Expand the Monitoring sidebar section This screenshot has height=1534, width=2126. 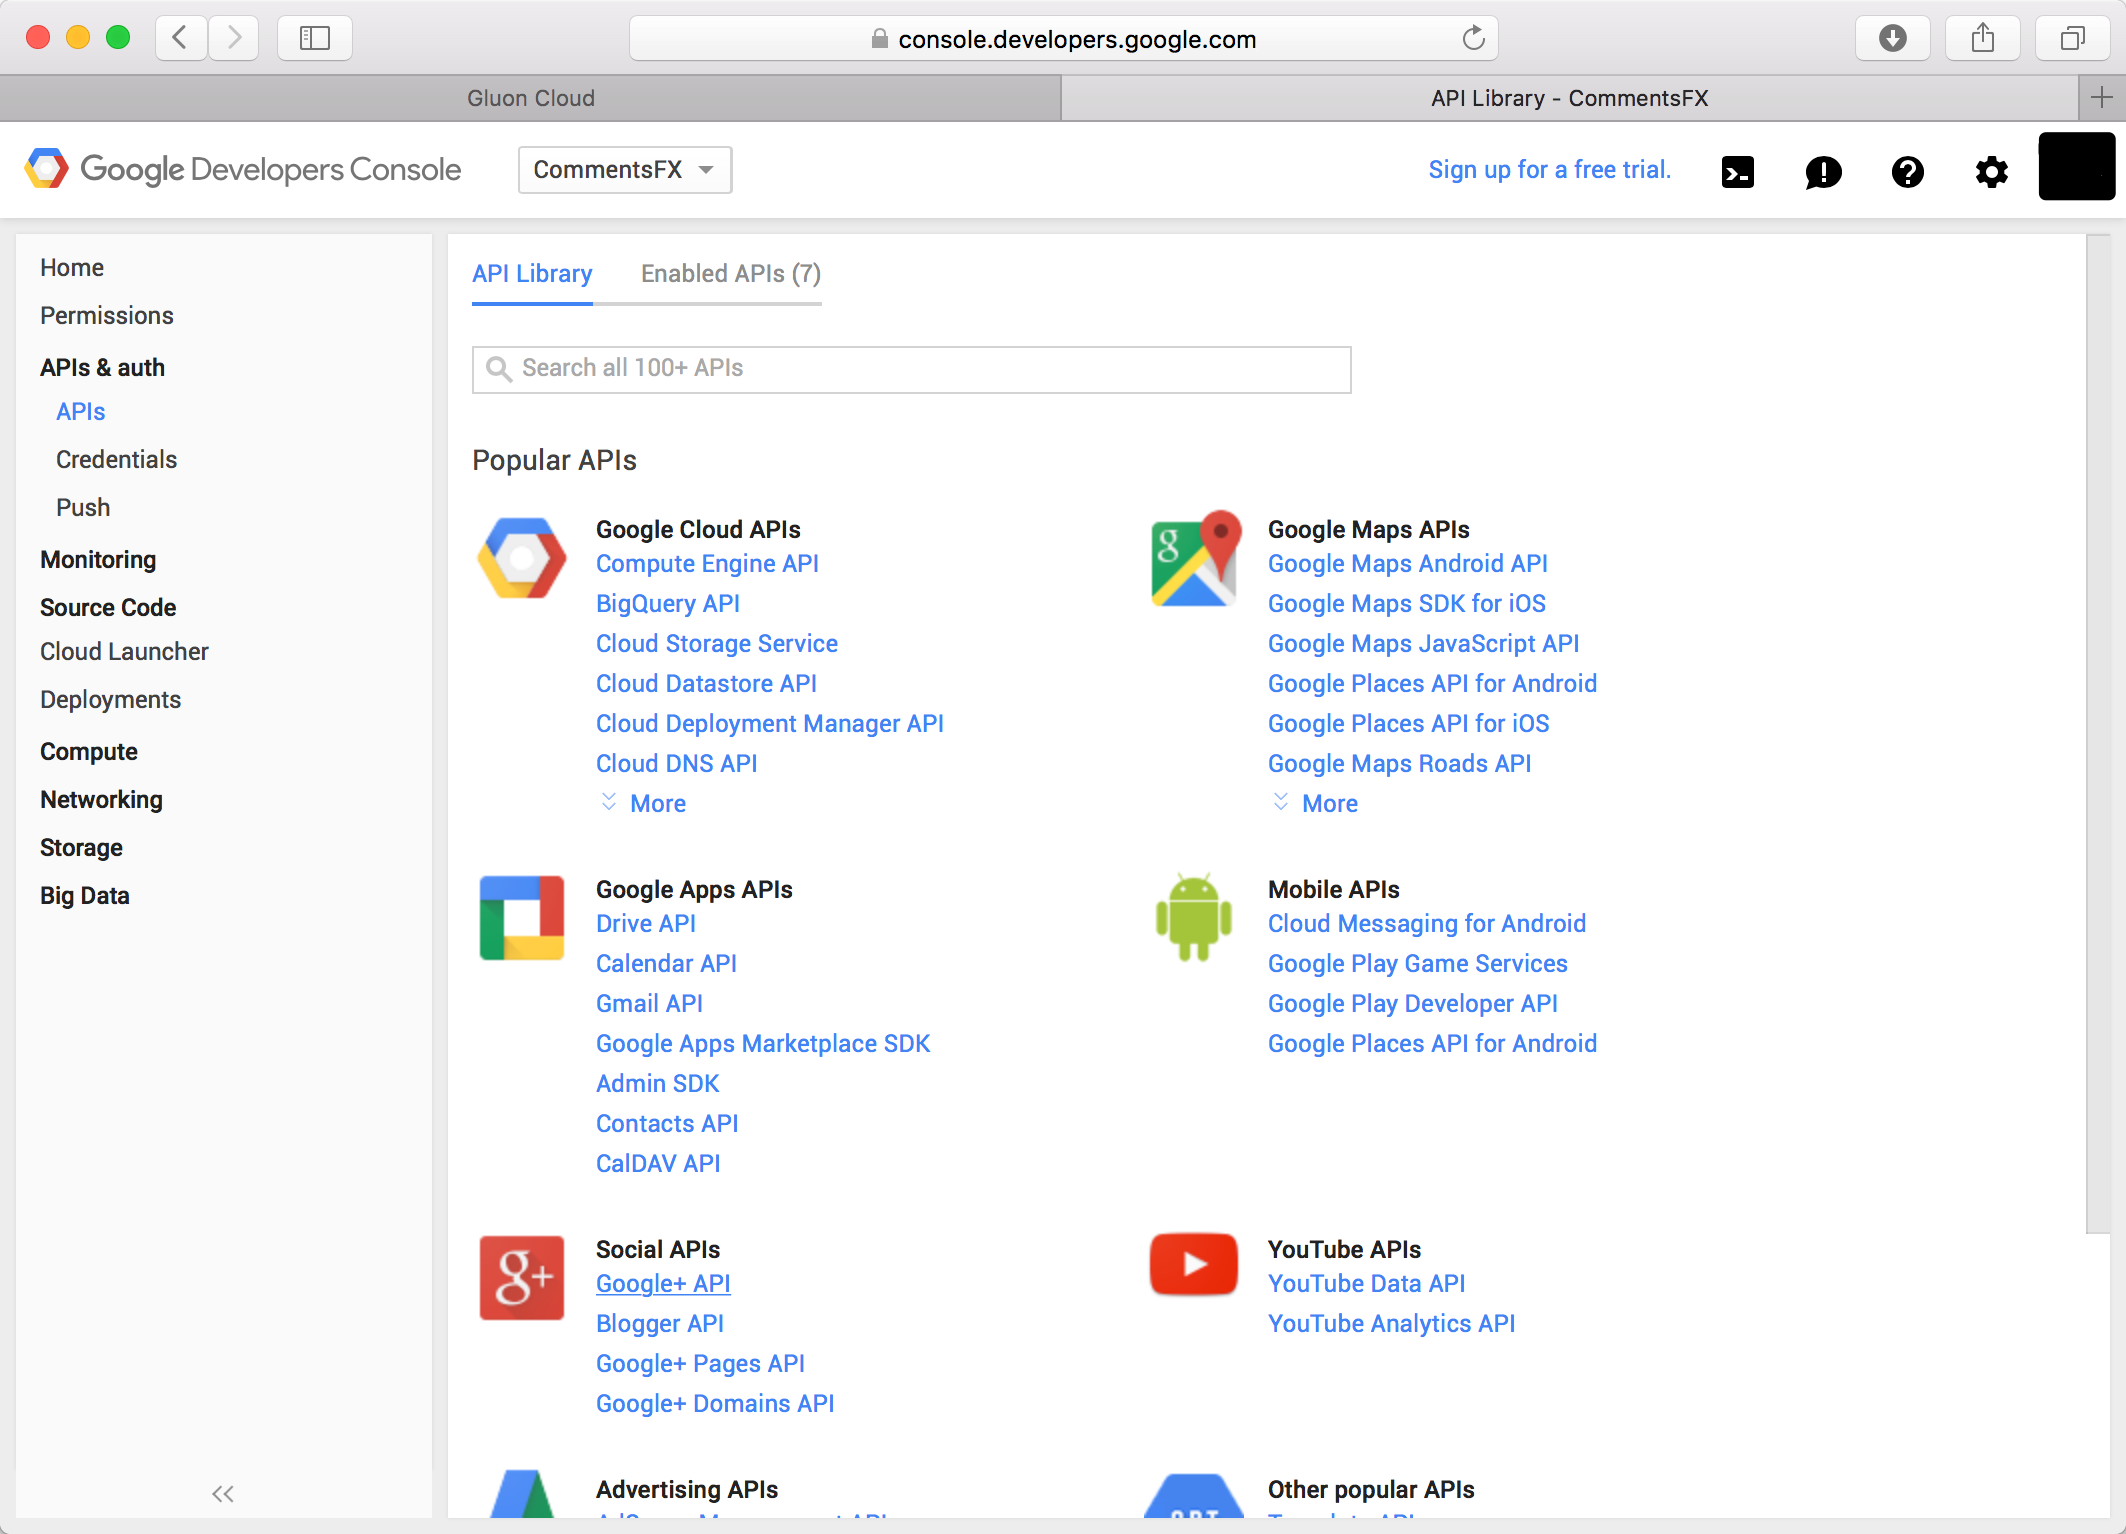coord(98,559)
